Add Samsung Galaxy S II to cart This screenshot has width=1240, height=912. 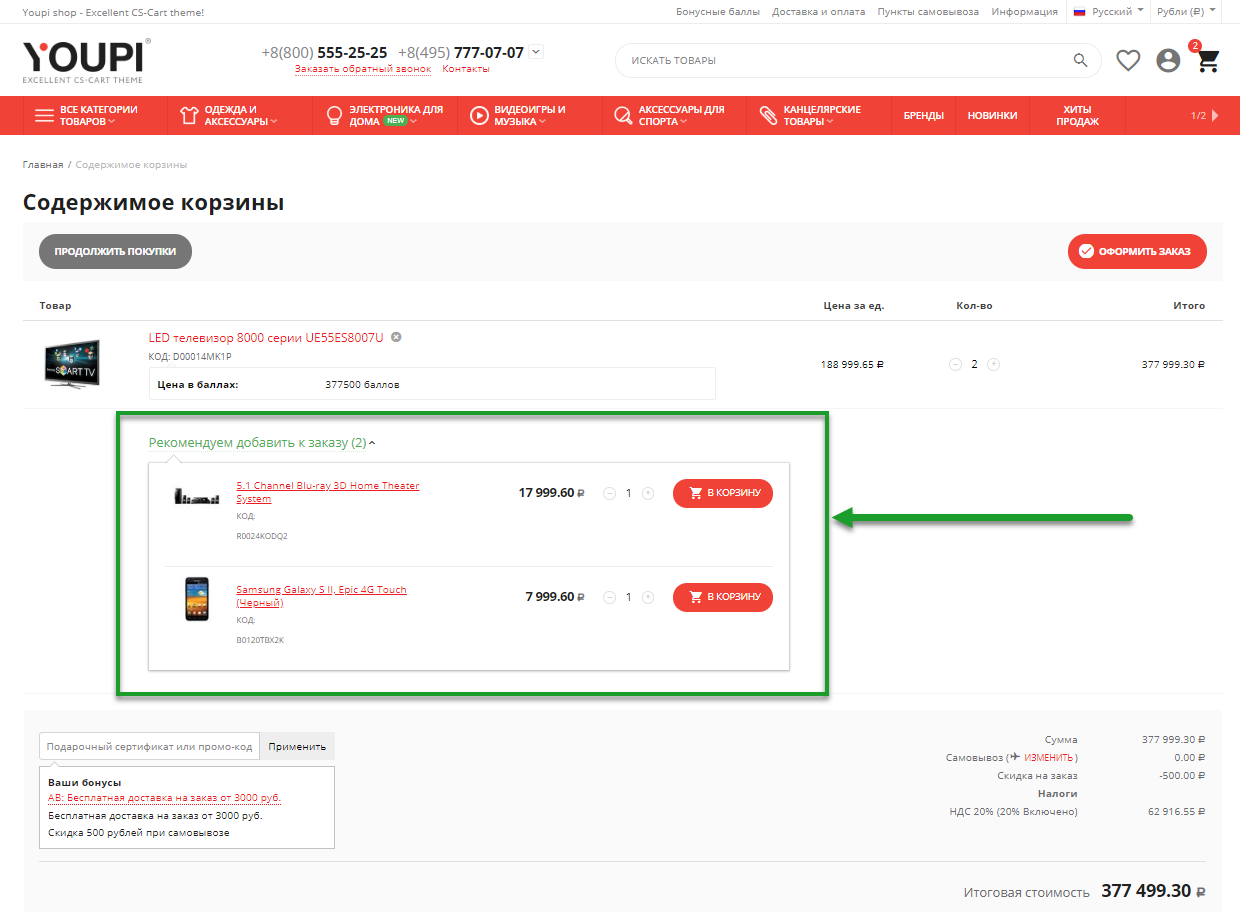pos(723,597)
